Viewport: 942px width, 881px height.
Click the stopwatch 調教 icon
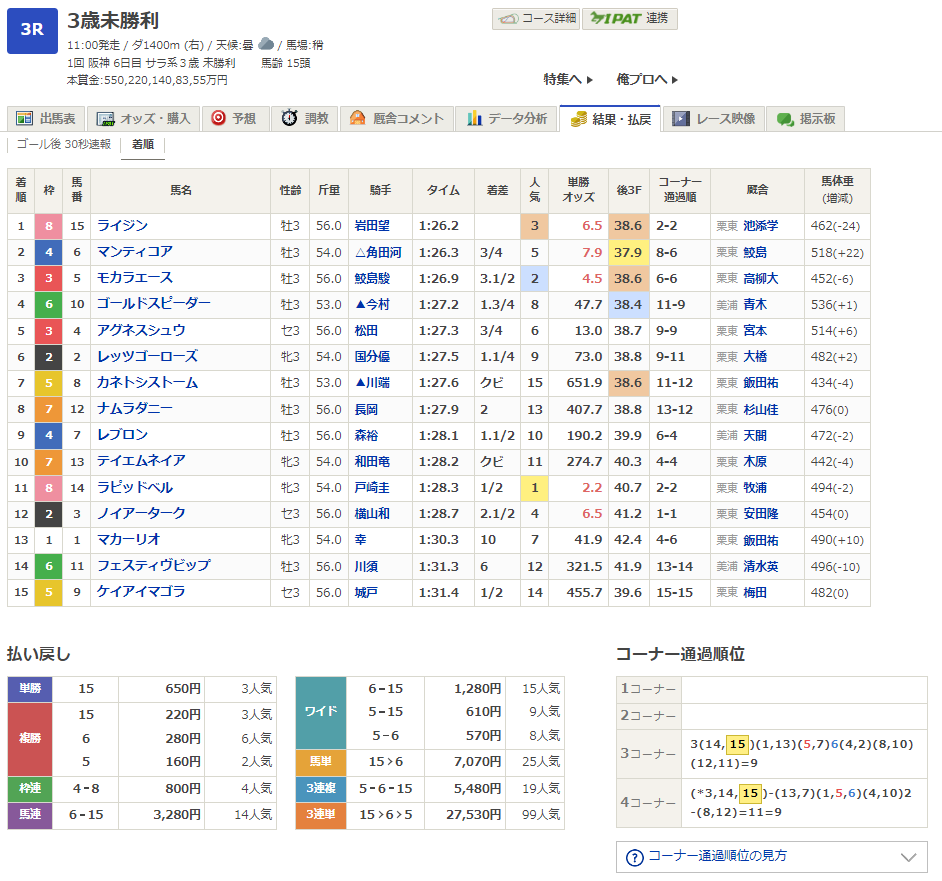point(289,119)
